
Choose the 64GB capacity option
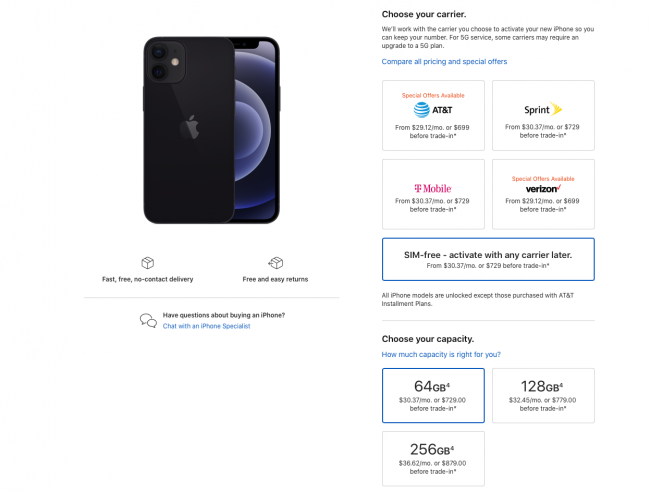coord(433,395)
